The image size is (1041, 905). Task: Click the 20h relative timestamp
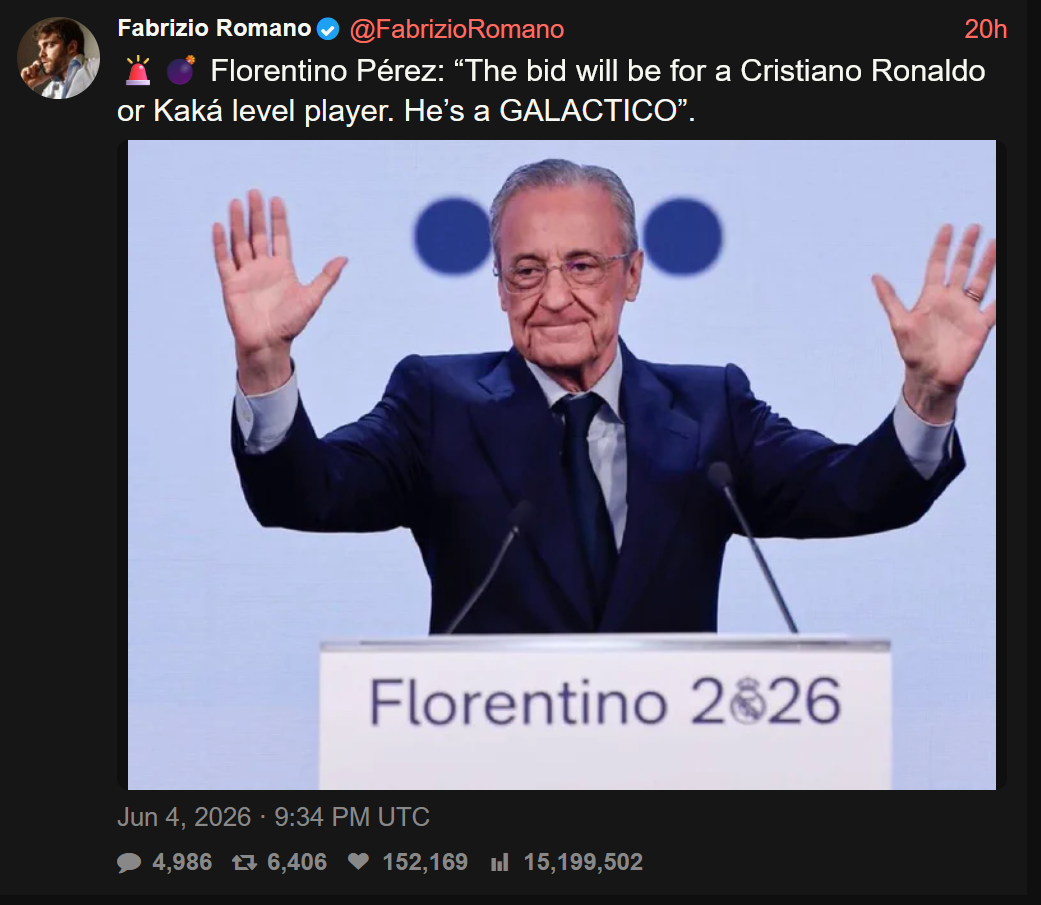click(985, 29)
